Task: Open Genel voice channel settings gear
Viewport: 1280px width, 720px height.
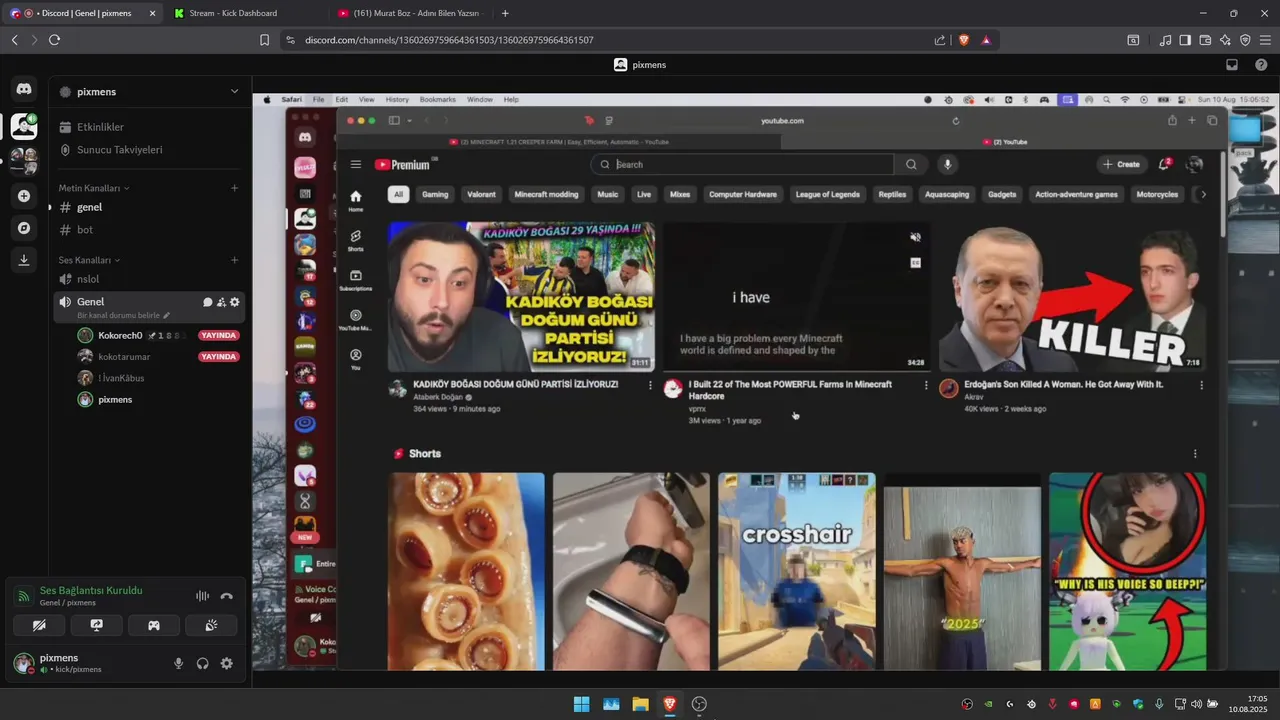Action: pos(235,302)
